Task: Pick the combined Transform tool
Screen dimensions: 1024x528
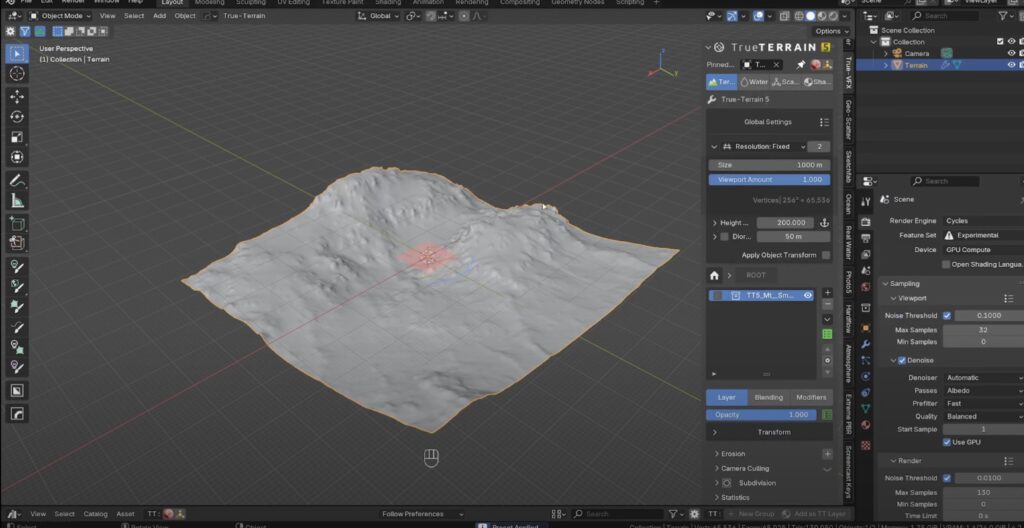Action: tap(17, 157)
